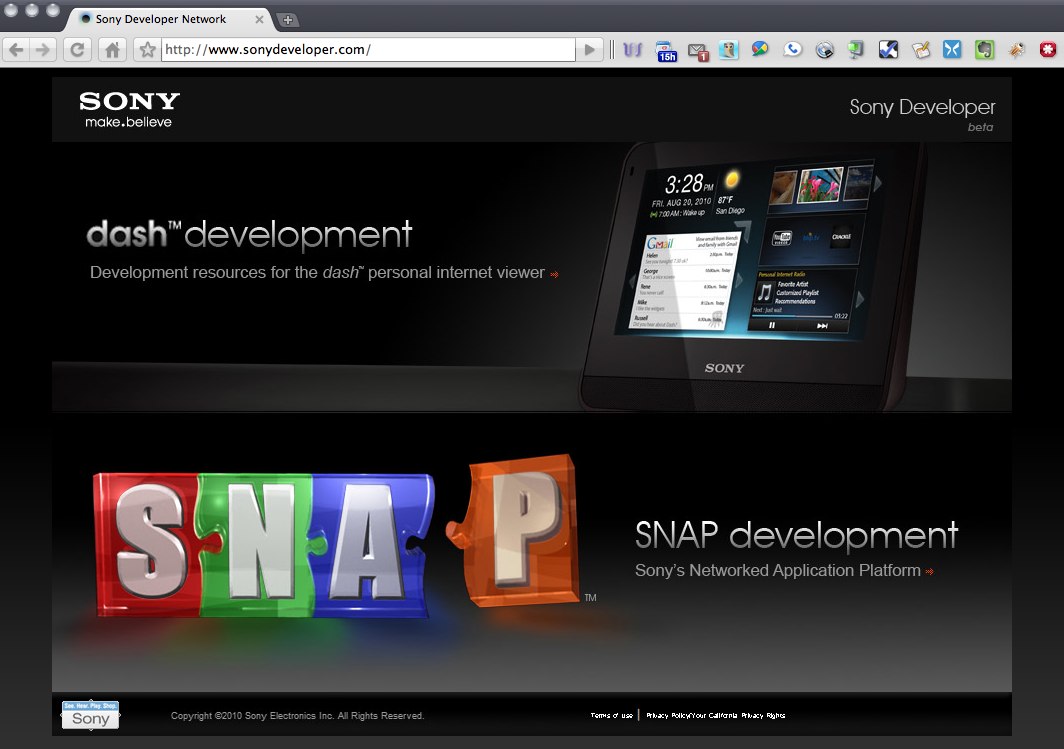Follow Sony's Networked Application Platform link

(x=784, y=571)
